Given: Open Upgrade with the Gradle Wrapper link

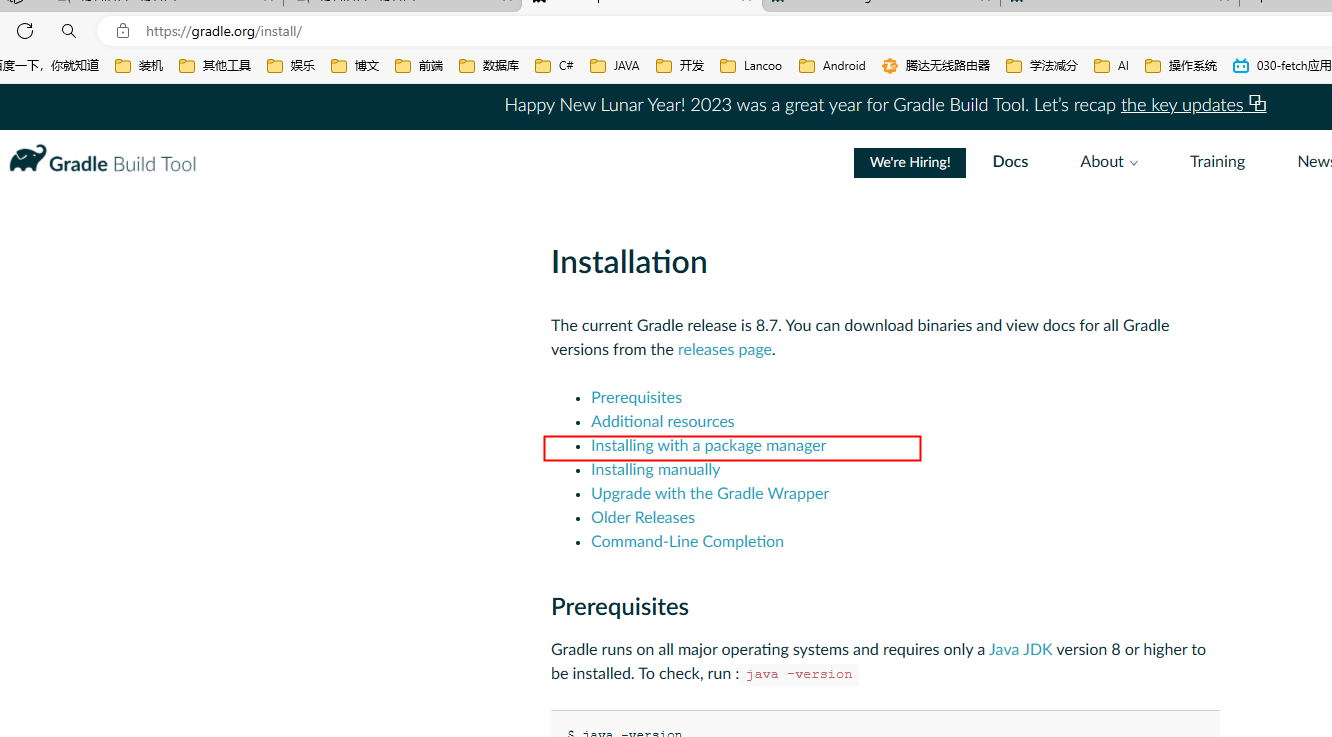Looking at the screenshot, I should coord(710,493).
